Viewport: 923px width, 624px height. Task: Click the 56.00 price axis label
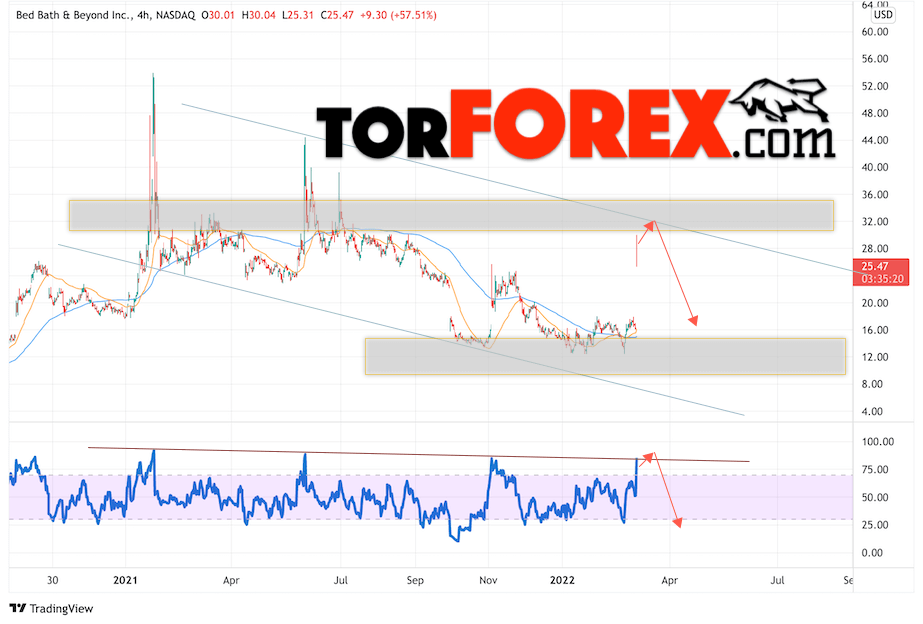tap(875, 59)
